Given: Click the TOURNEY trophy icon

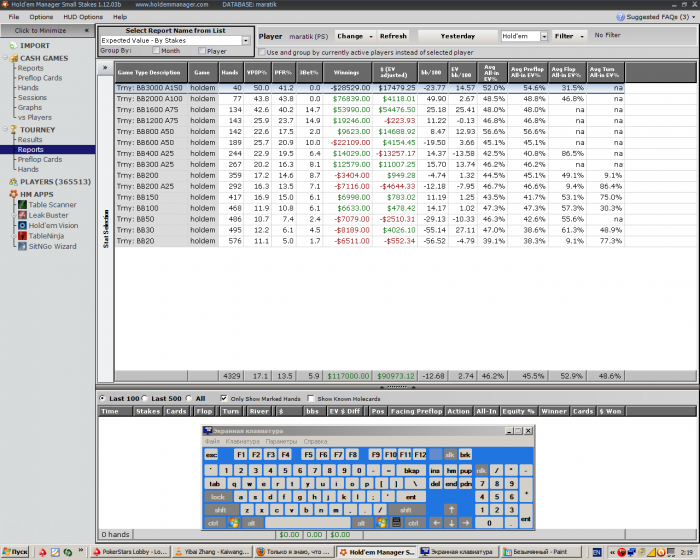Looking at the screenshot, I should tap(13, 130).
